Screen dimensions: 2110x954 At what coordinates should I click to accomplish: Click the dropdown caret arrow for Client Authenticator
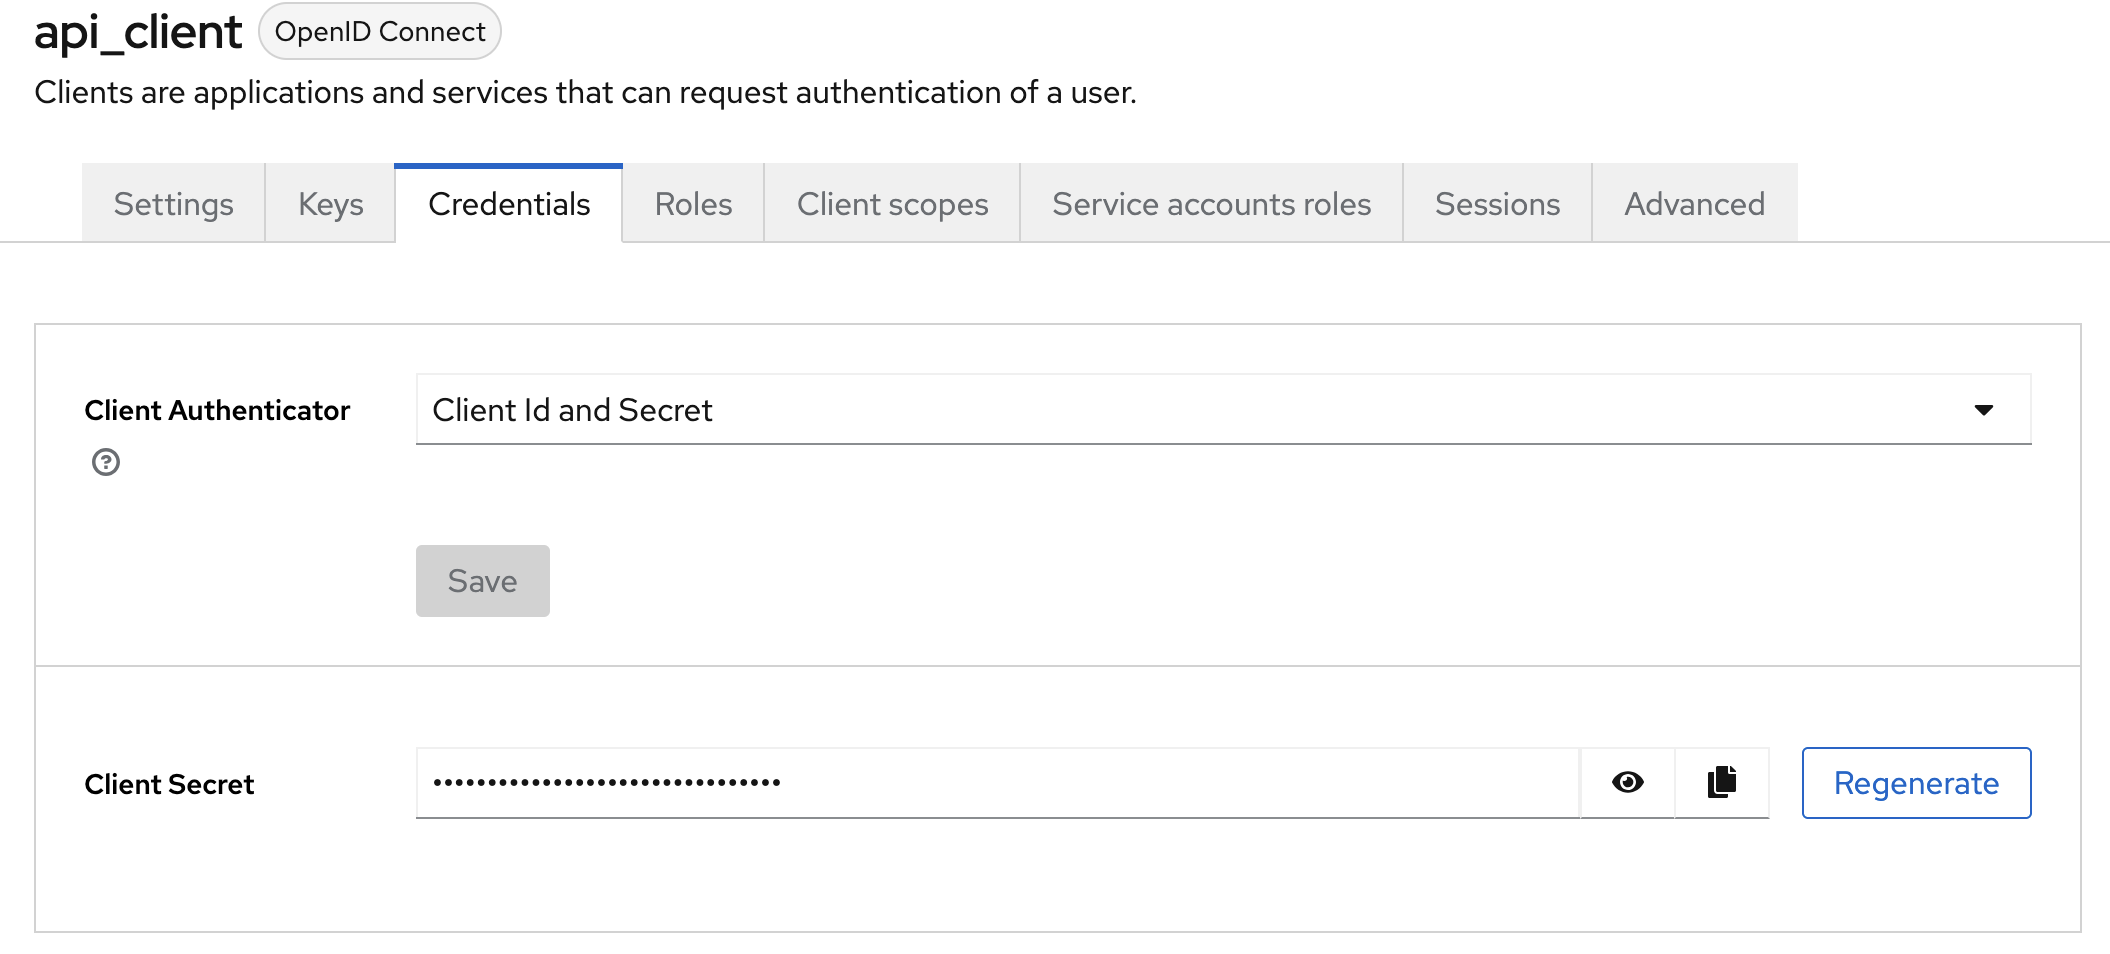click(1983, 410)
